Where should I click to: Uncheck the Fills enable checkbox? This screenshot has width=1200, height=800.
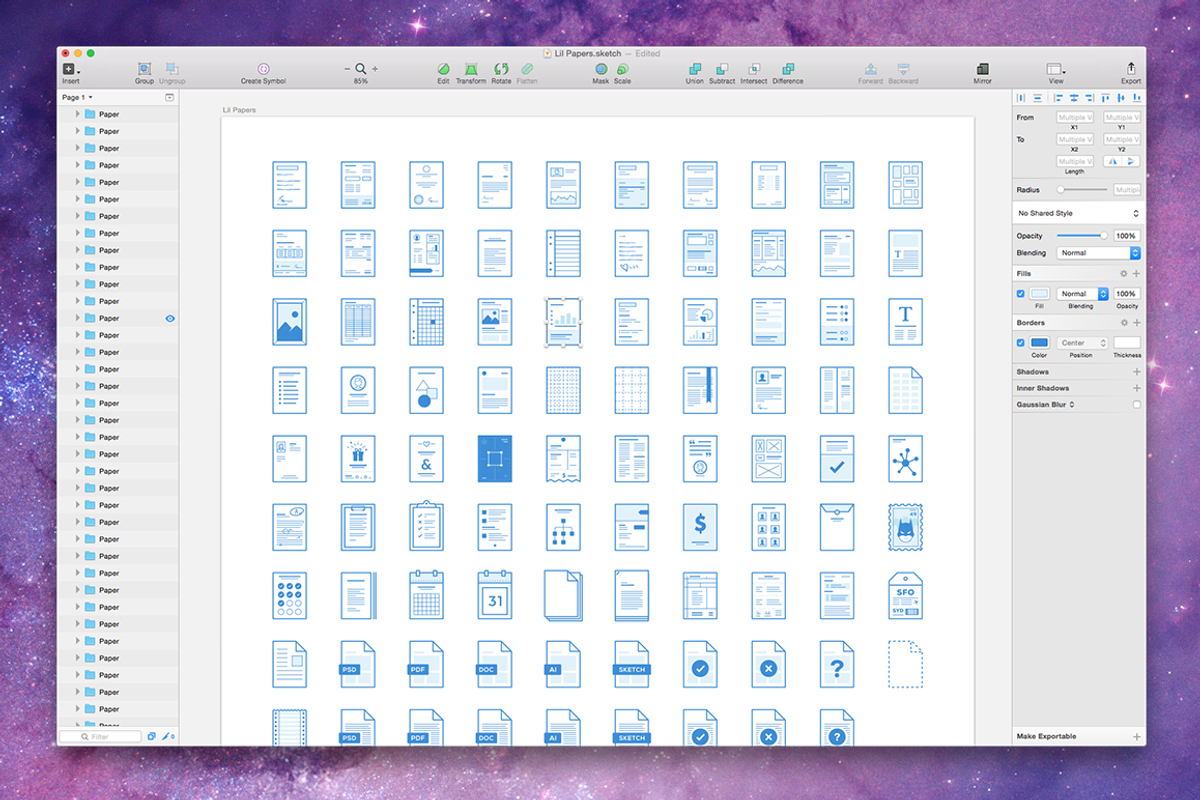(1021, 294)
